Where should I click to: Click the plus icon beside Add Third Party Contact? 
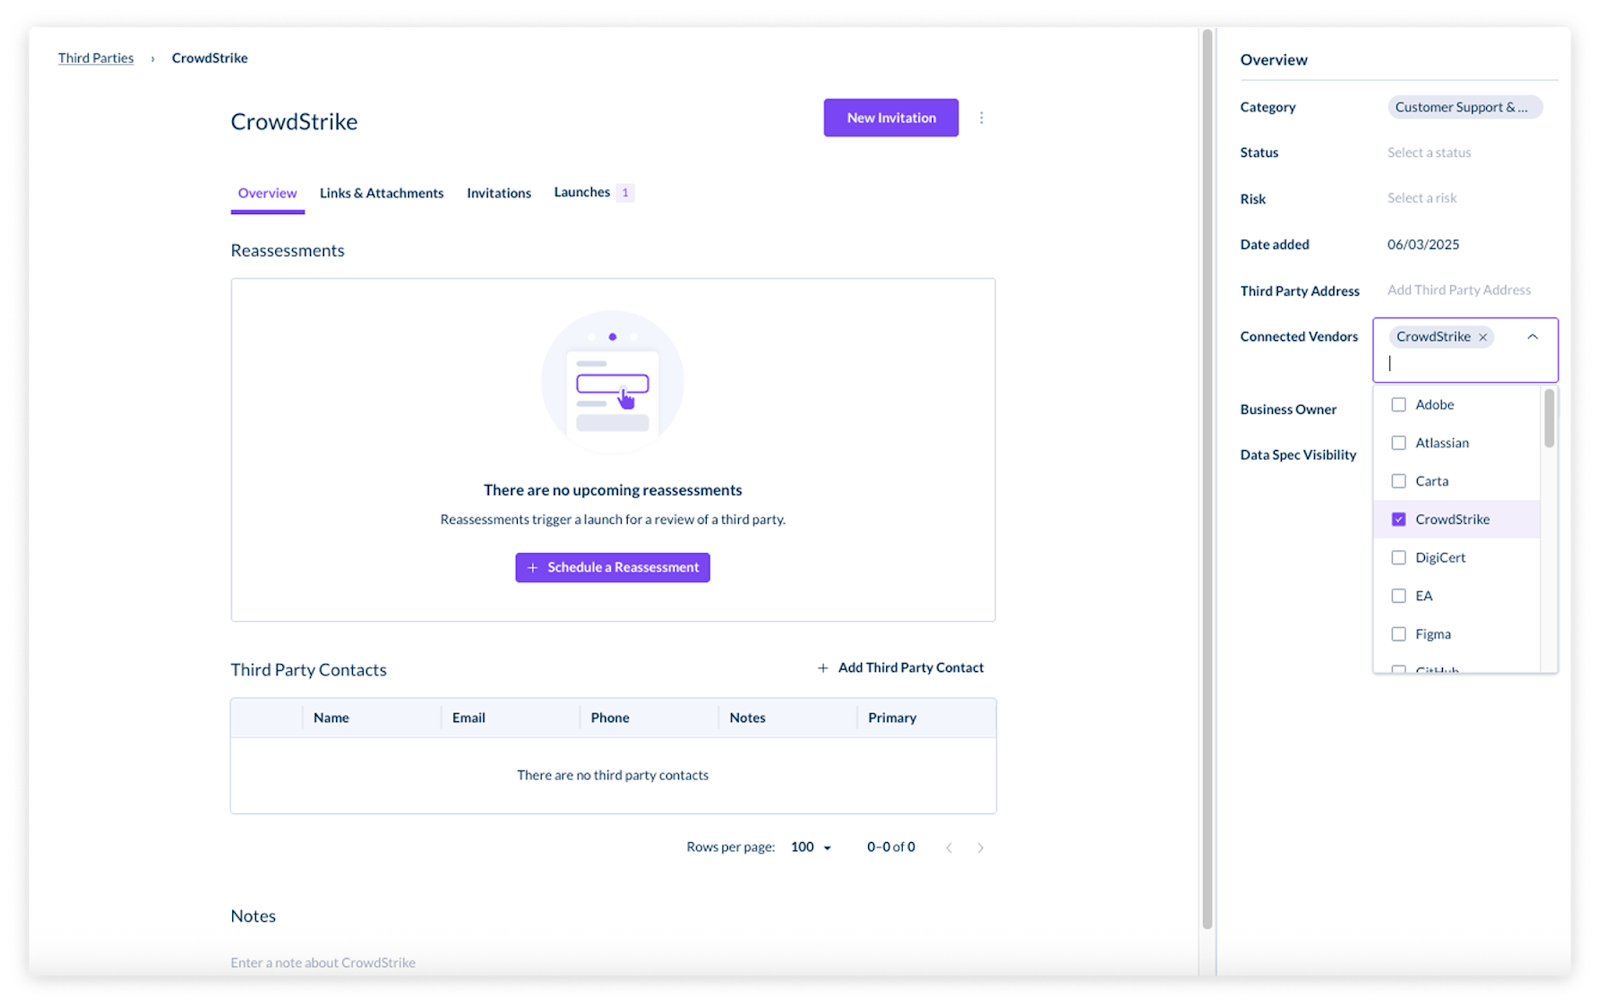click(823, 668)
